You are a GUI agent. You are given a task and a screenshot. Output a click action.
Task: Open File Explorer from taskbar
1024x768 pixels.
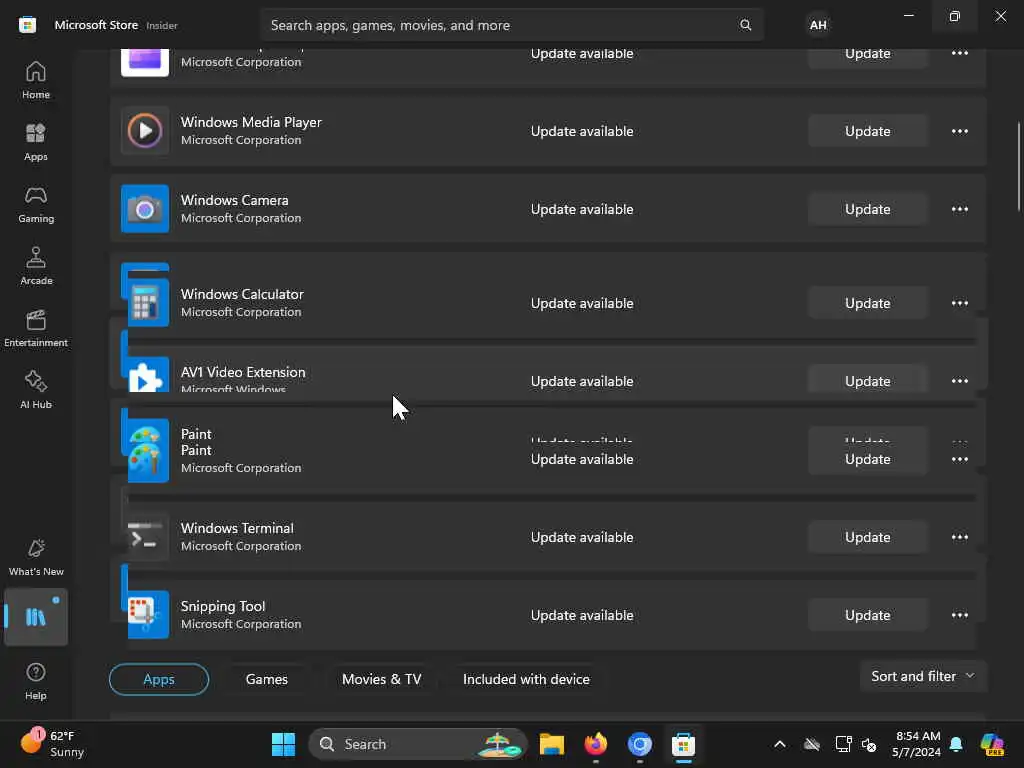(552, 744)
